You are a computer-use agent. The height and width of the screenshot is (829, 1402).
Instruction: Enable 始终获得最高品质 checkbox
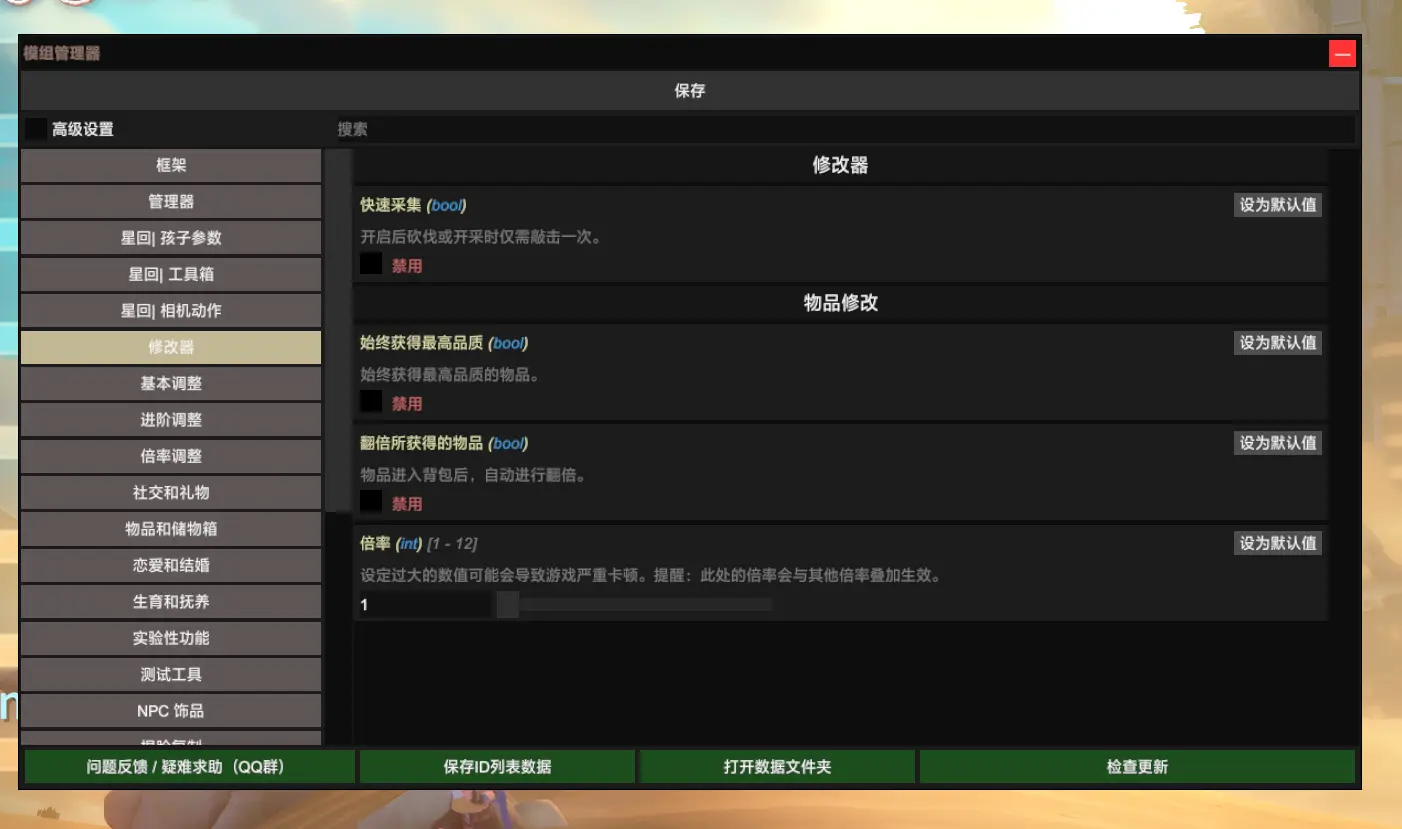pos(371,402)
